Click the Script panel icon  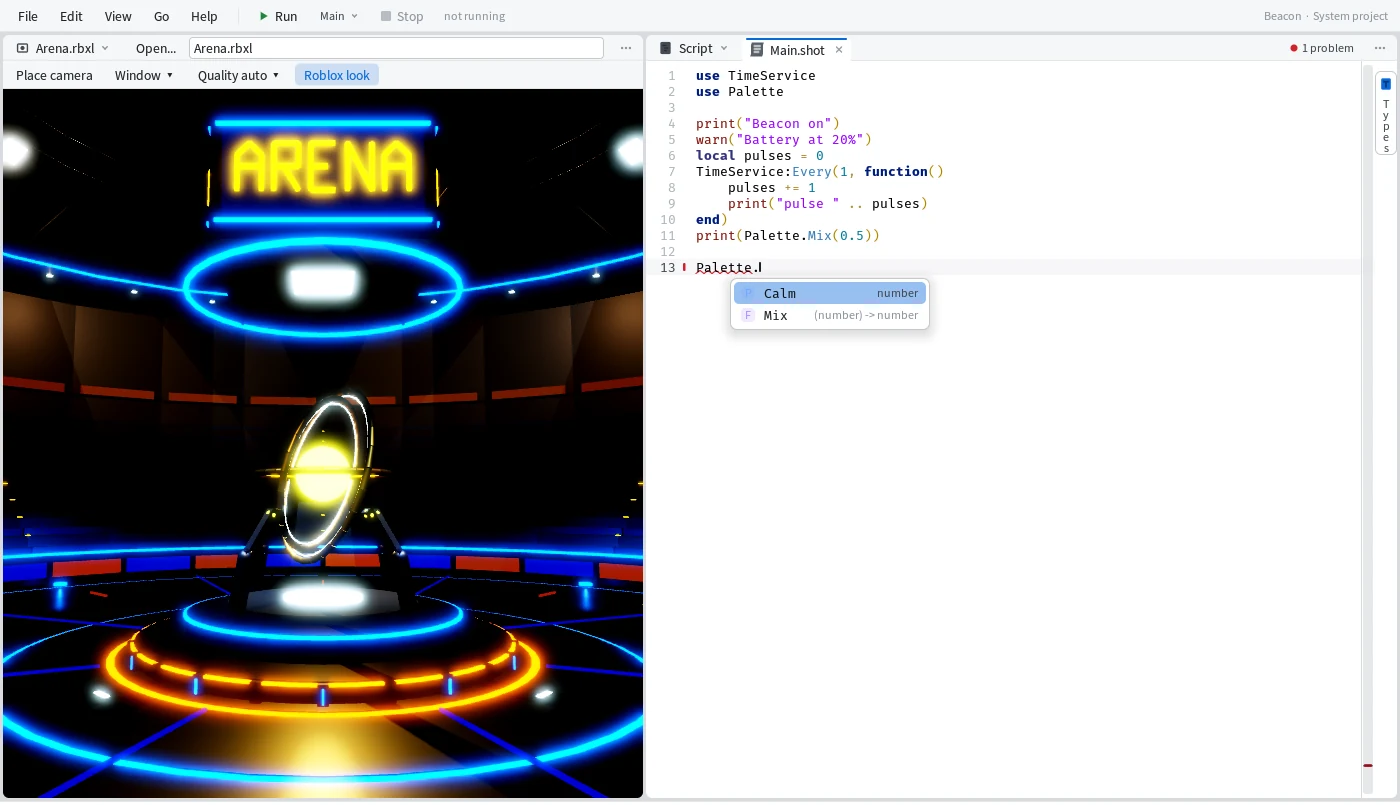665,48
